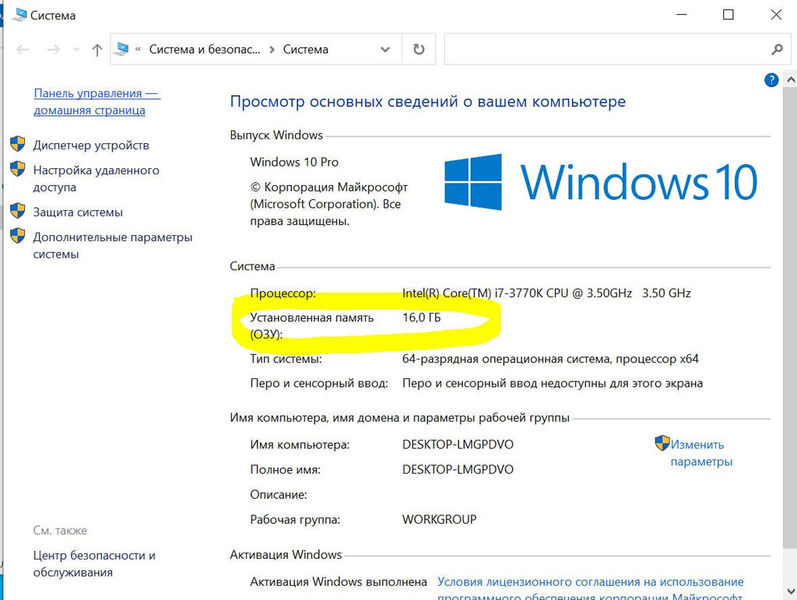Screen dimensions: 797x600
Task: Open 'Панель управления — домашняя страница' link
Action: pos(97,102)
